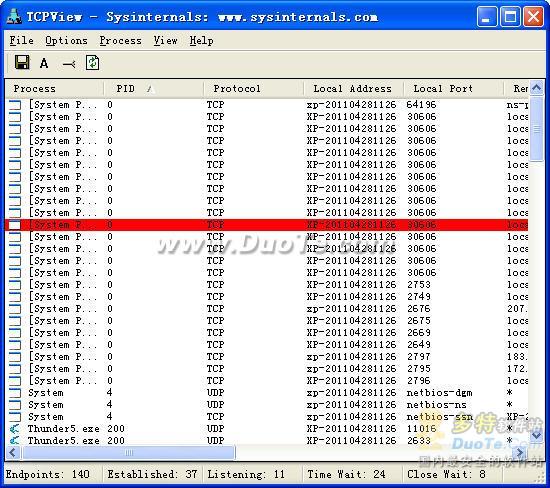The image size is (550, 488).
Task: Click the Established: 37 status entry
Action: click(152, 474)
